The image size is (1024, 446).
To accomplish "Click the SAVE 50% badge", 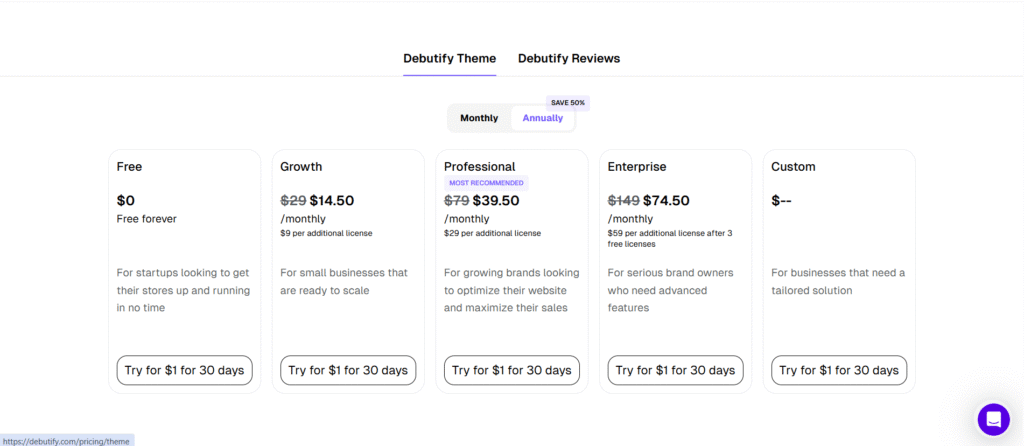I will 568,103.
